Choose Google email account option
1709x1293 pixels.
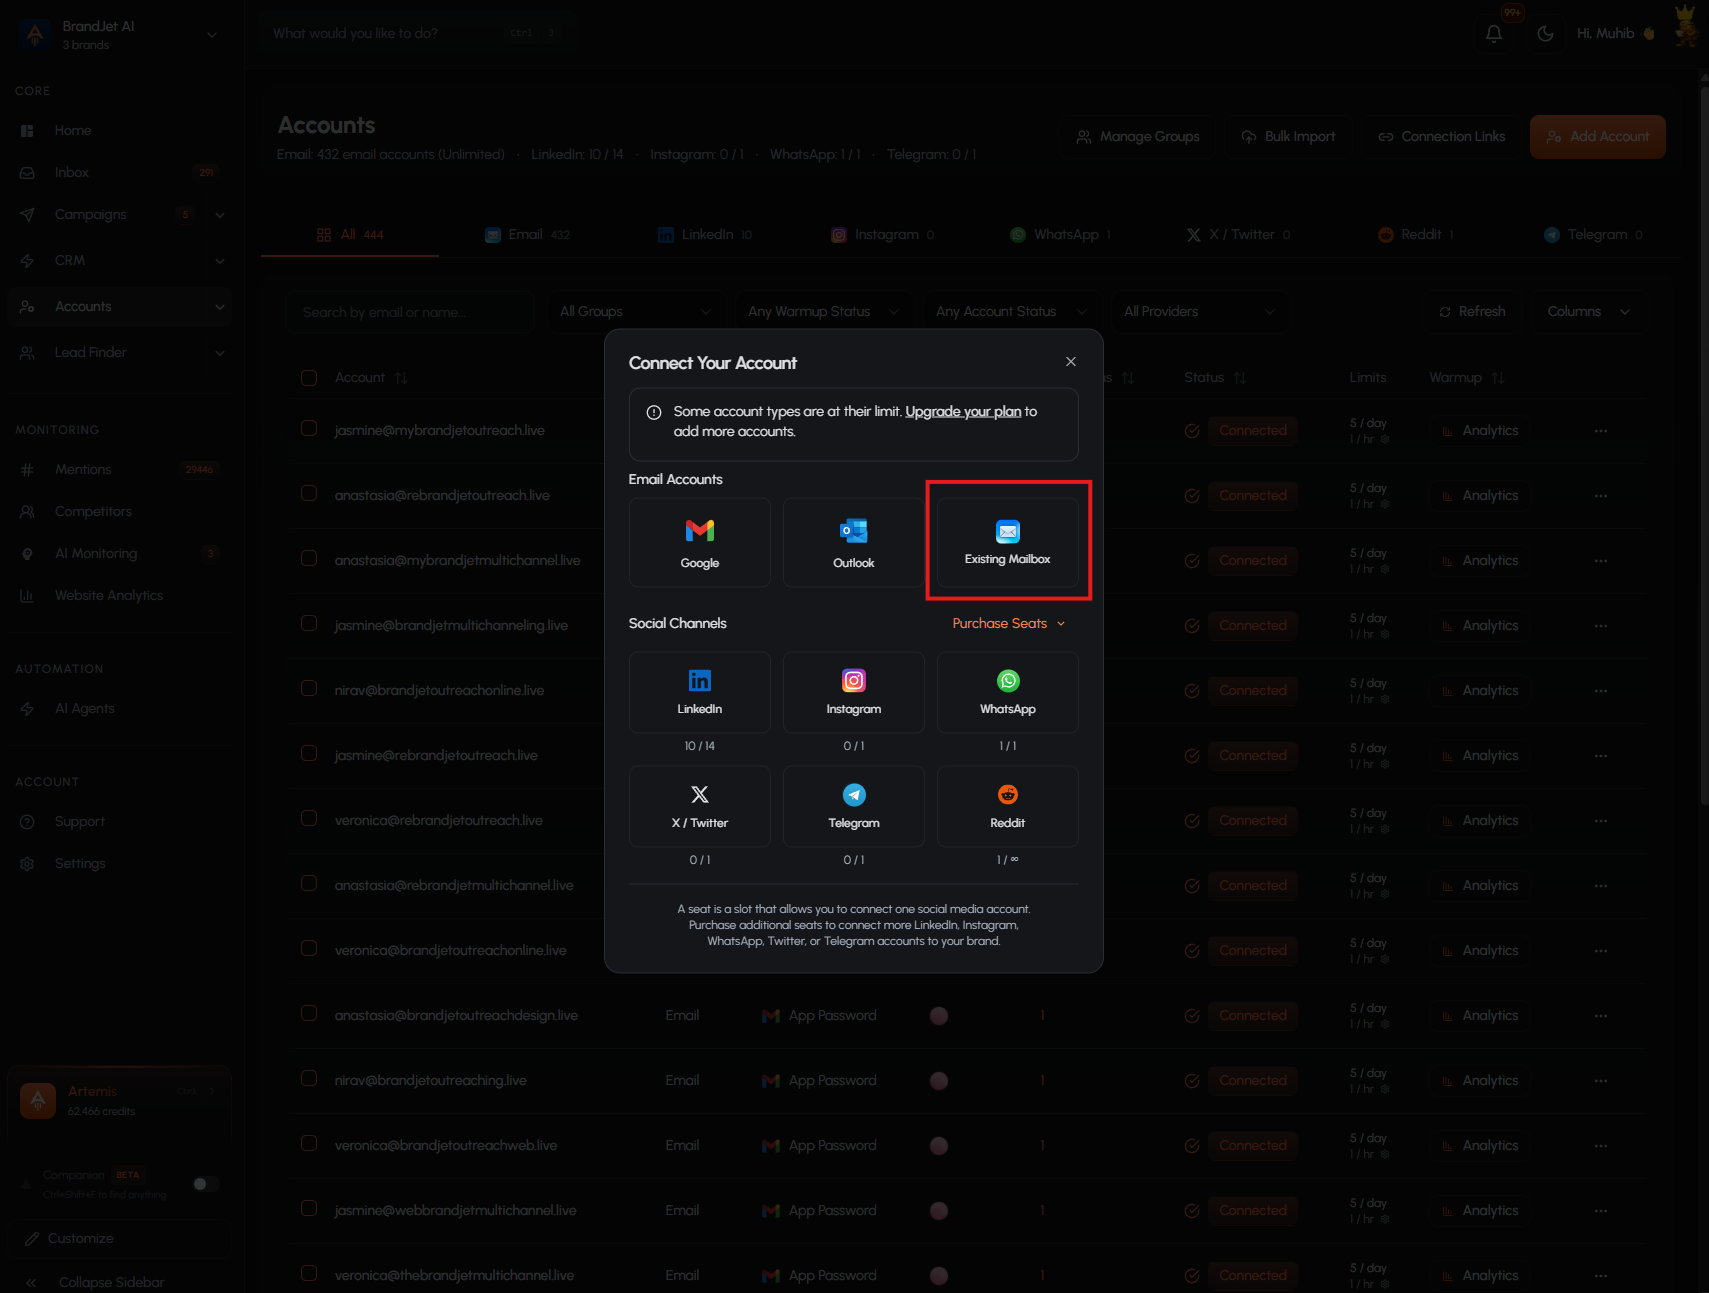(x=700, y=542)
